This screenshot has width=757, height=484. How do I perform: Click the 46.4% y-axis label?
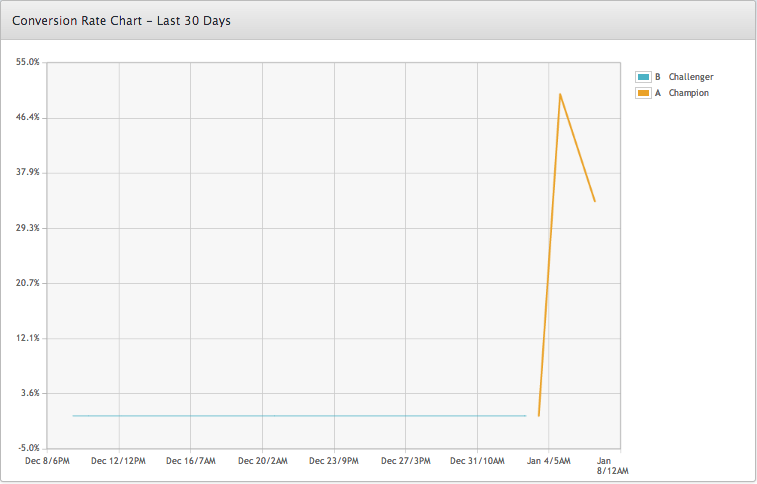[x=27, y=117]
